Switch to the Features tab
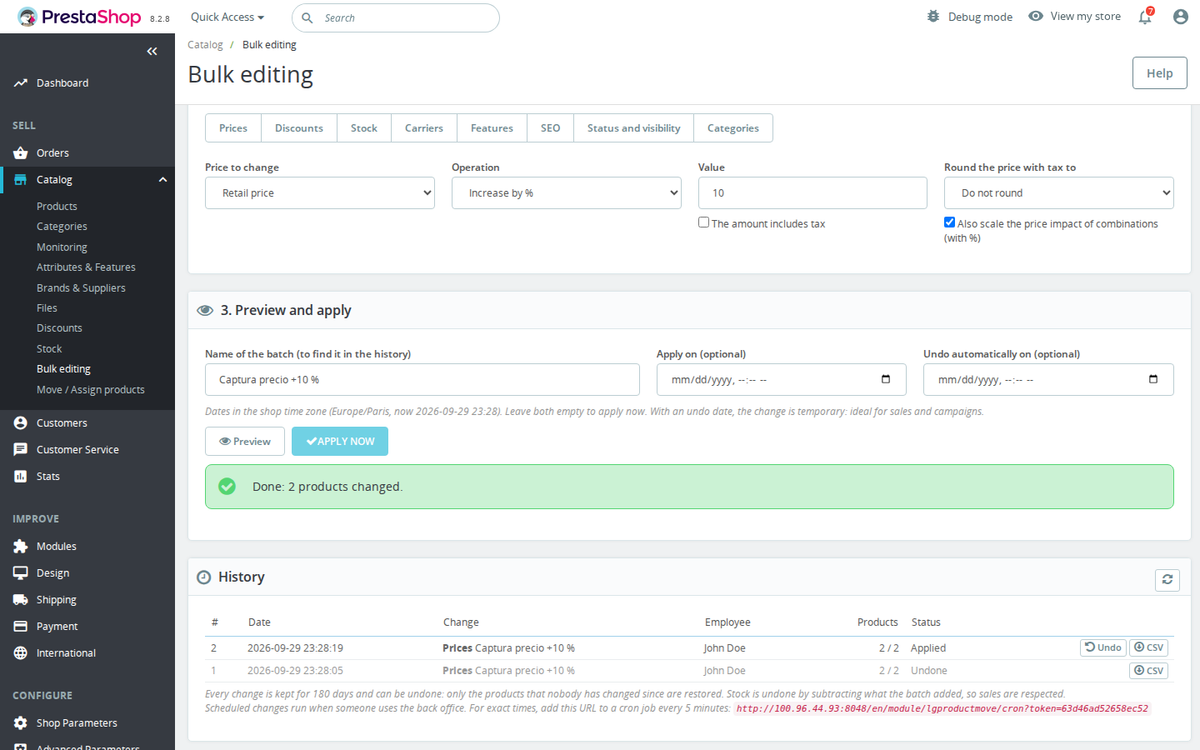Viewport: 1200px width, 750px height. pos(492,128)
